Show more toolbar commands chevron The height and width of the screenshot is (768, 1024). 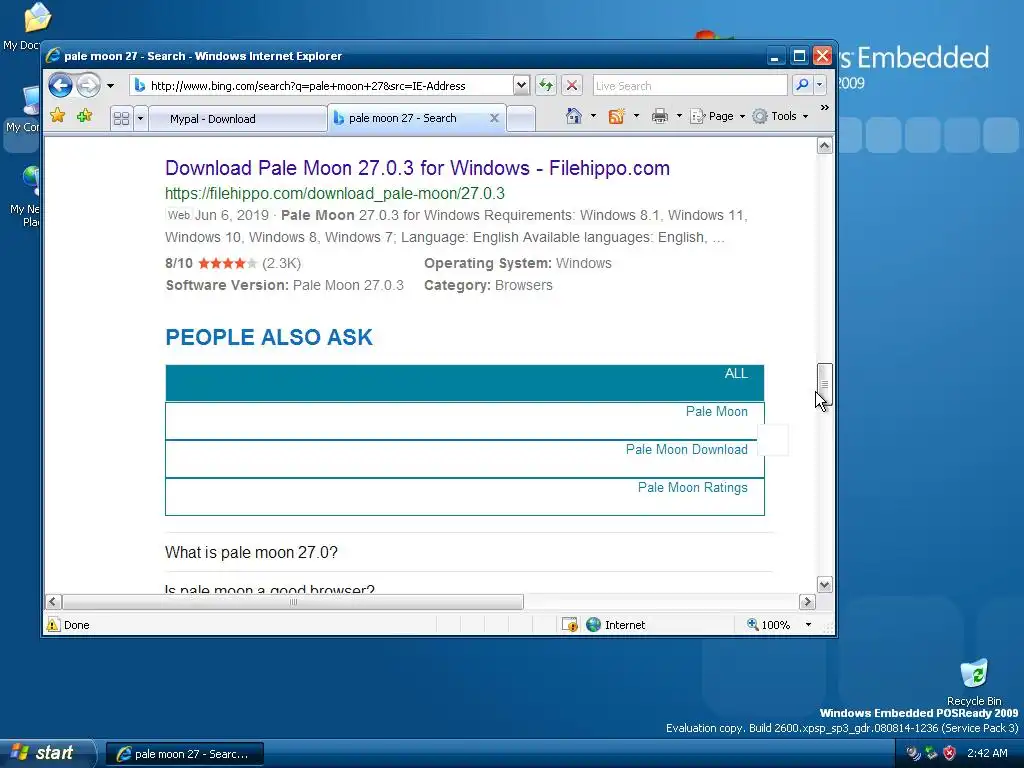(x=824, y=107)
